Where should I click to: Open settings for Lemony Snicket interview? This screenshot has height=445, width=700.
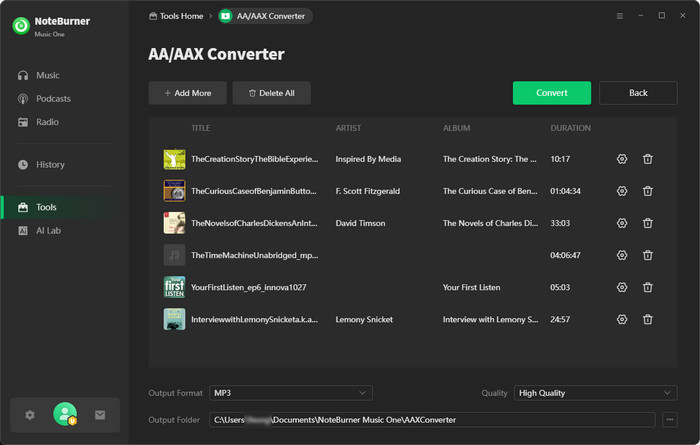coord(622,319)
